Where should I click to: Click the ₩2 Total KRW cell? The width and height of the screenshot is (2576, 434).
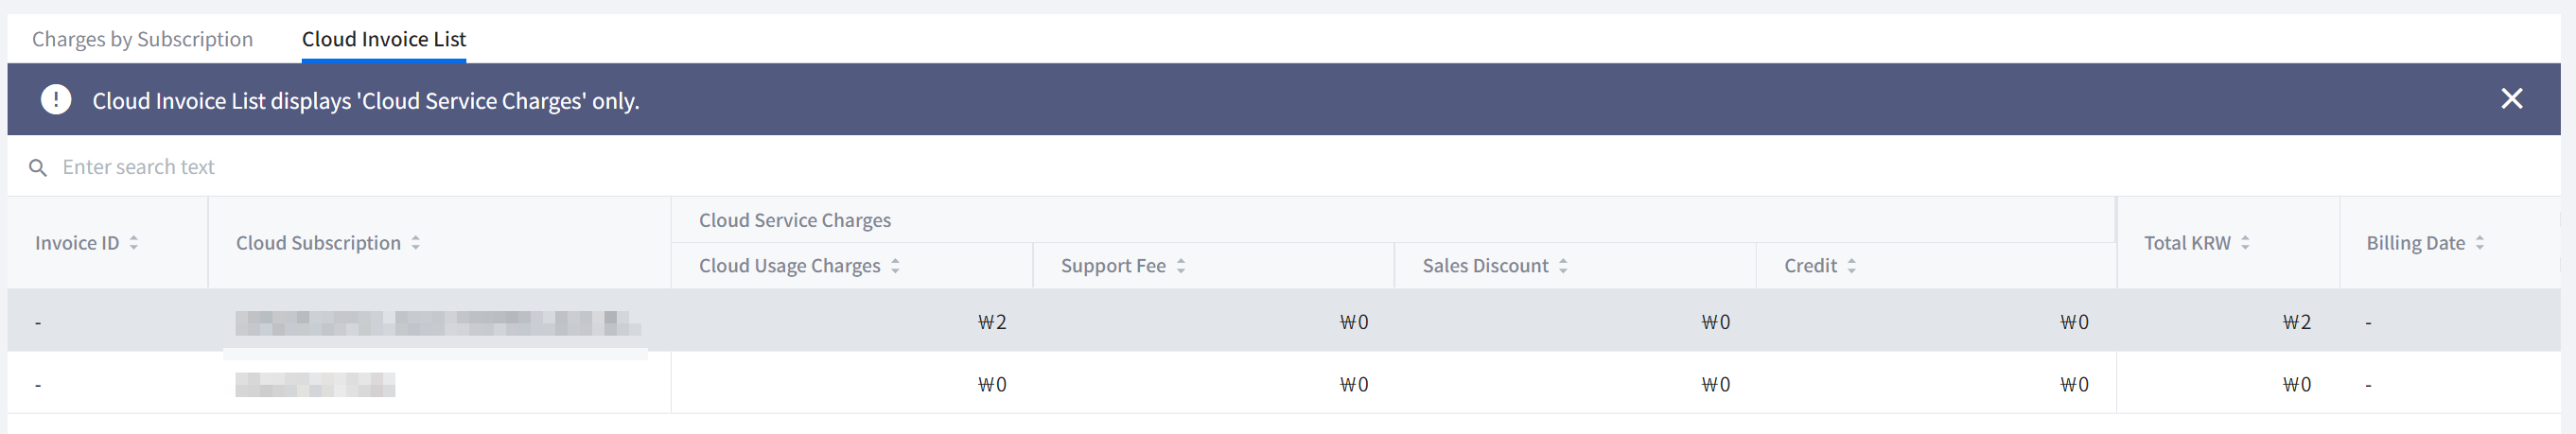pos(2296,323)
